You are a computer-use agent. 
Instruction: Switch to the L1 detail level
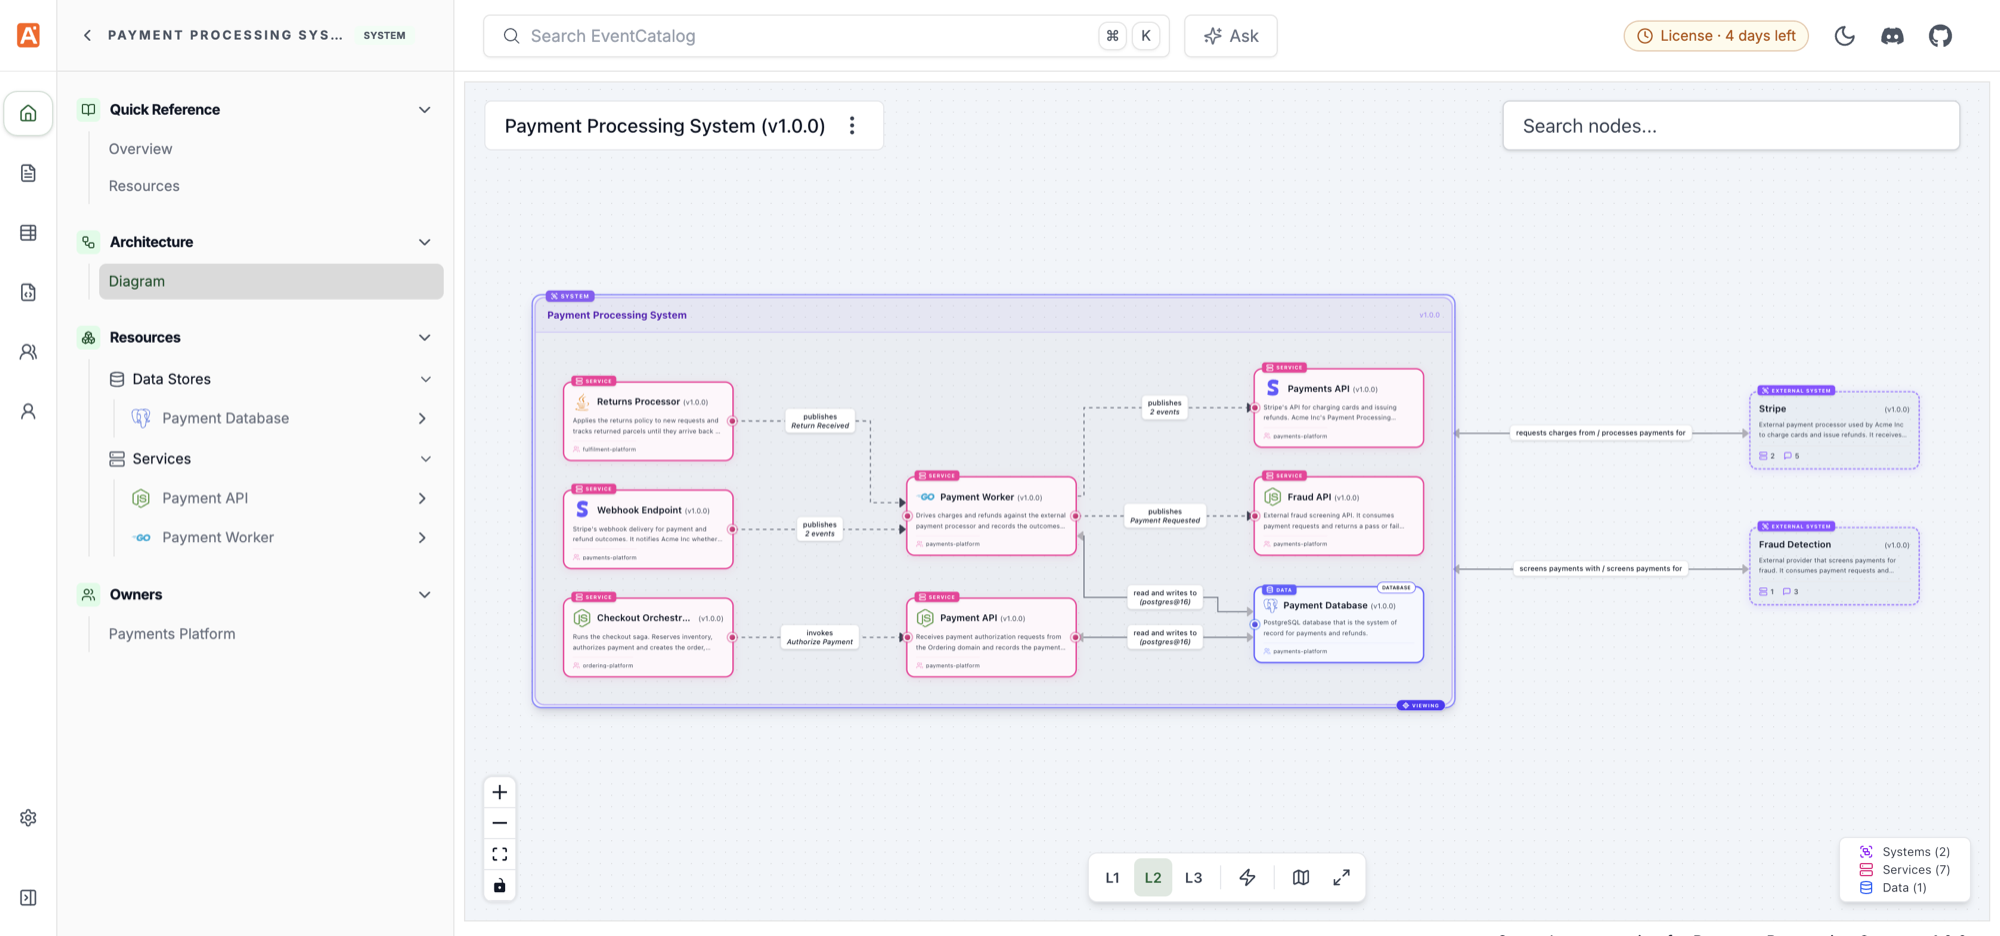[1112, 878]
